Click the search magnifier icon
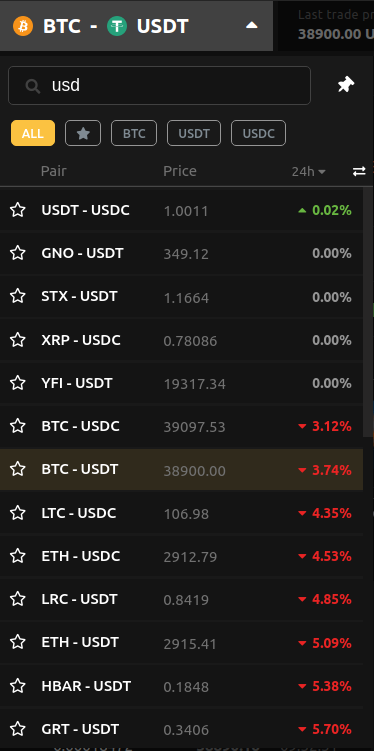 [33, 86]
